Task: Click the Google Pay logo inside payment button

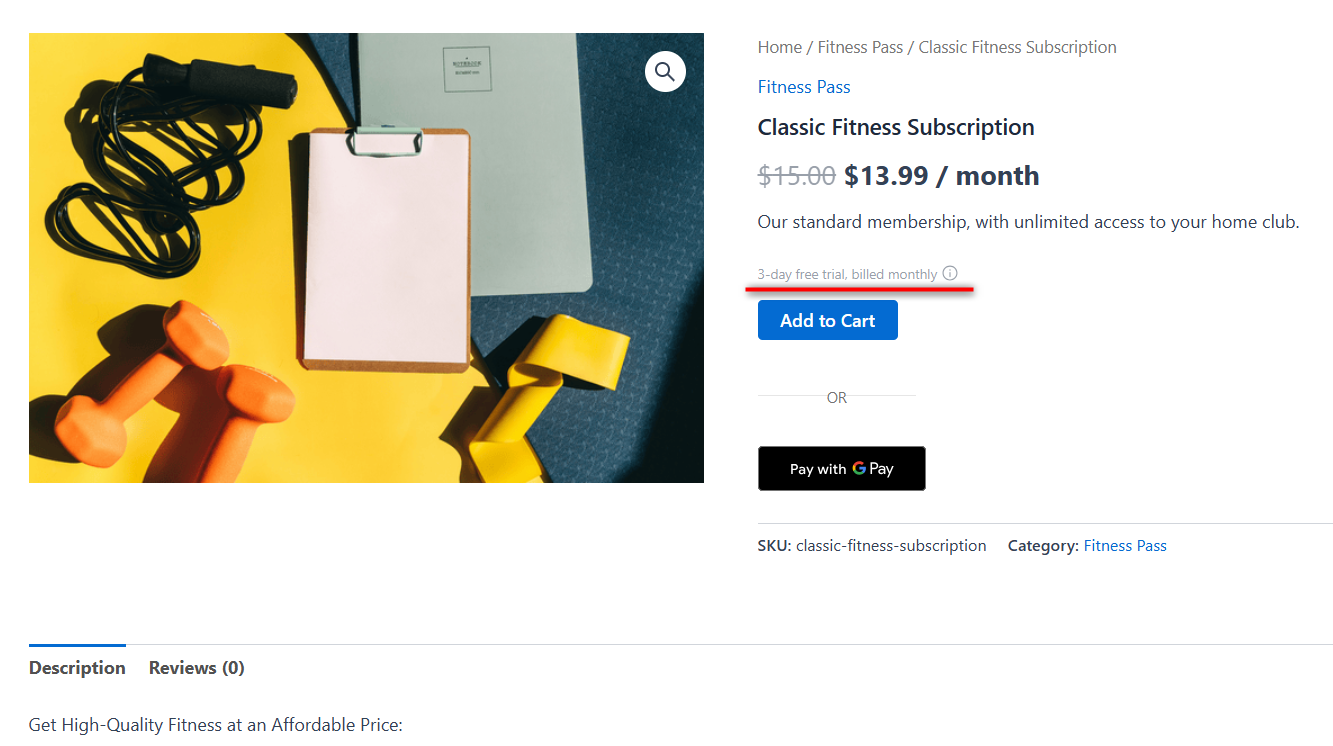Action: click(x=860, y=468)
